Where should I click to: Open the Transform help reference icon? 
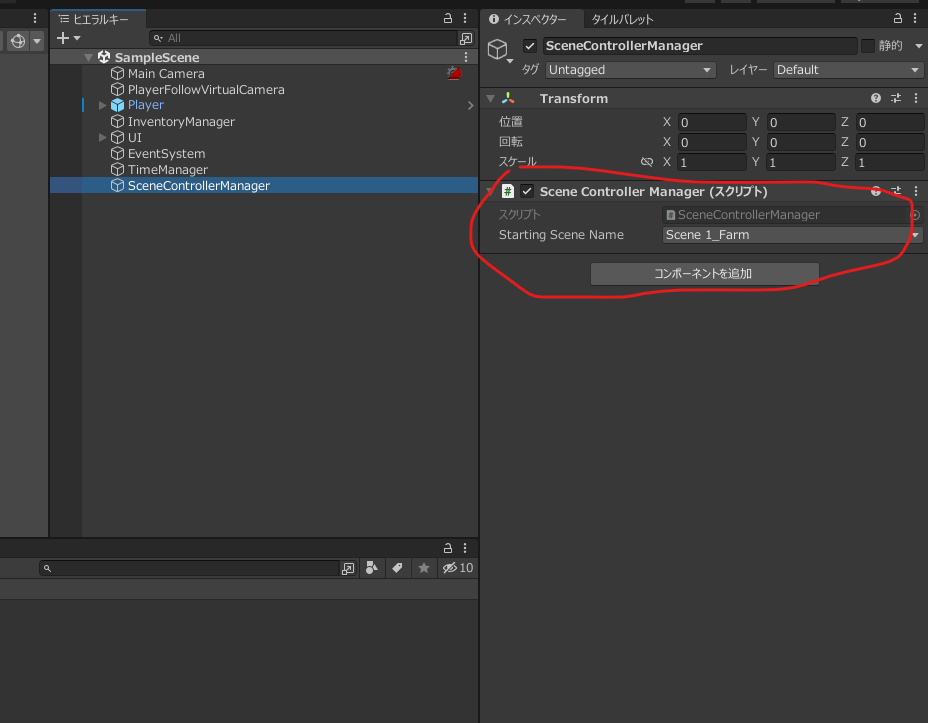[876, 98]
